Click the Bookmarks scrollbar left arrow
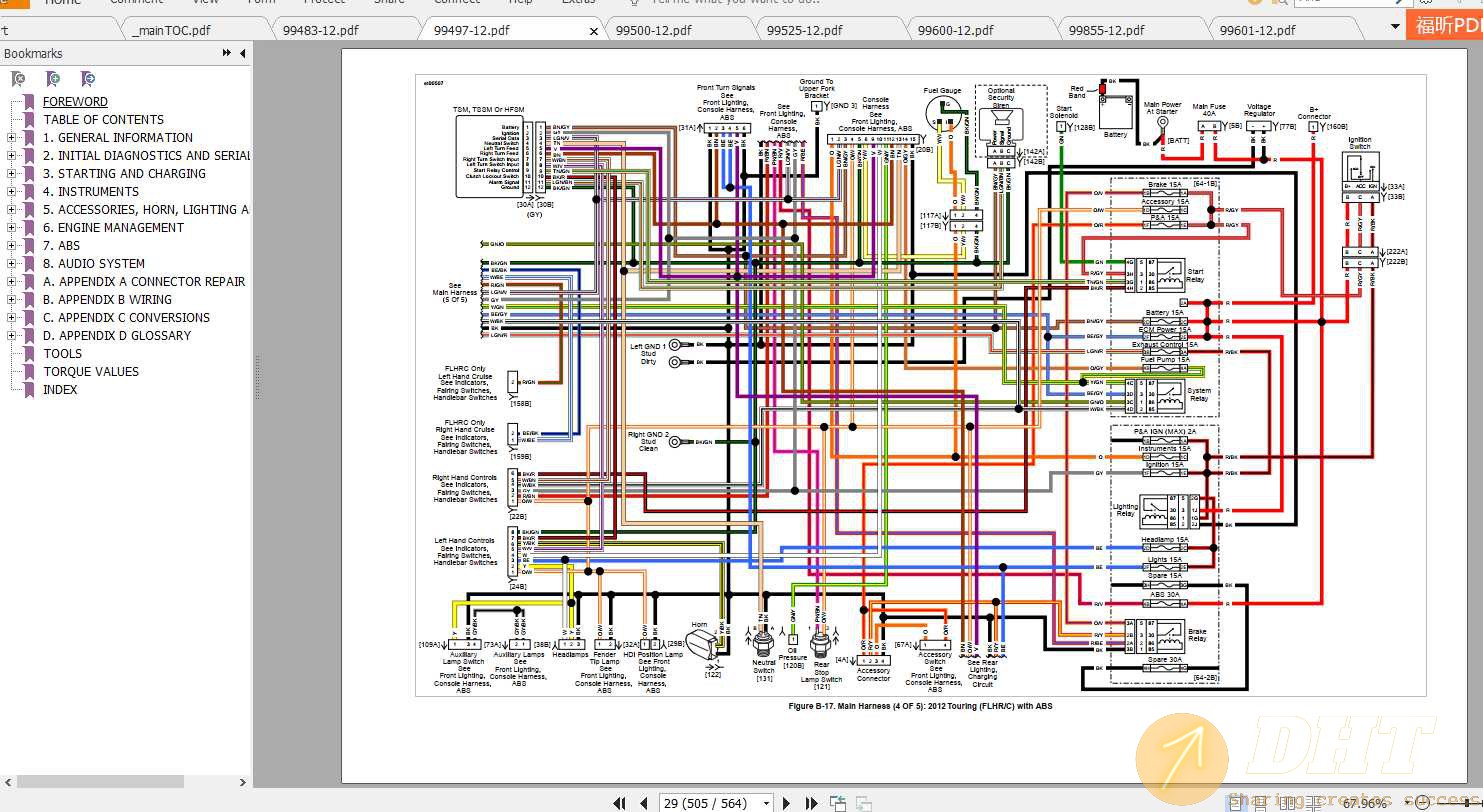This screenshot has width=1483, height=812. [x=6, y=782]
